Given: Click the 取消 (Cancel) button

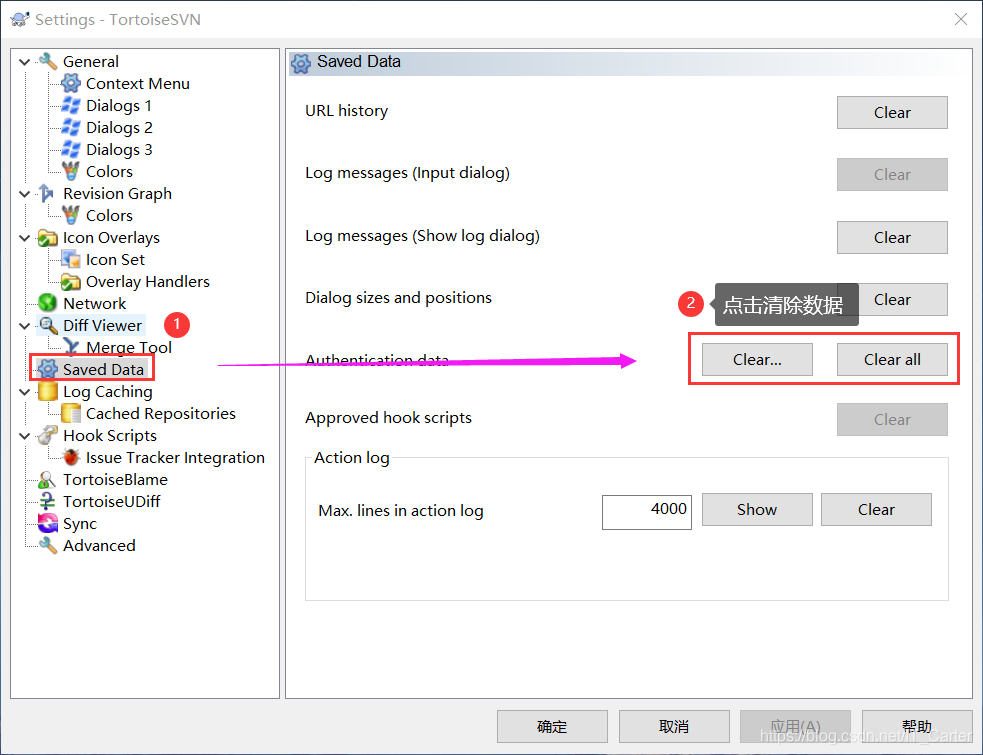Looking at the screenshot, I should [674, 726].
